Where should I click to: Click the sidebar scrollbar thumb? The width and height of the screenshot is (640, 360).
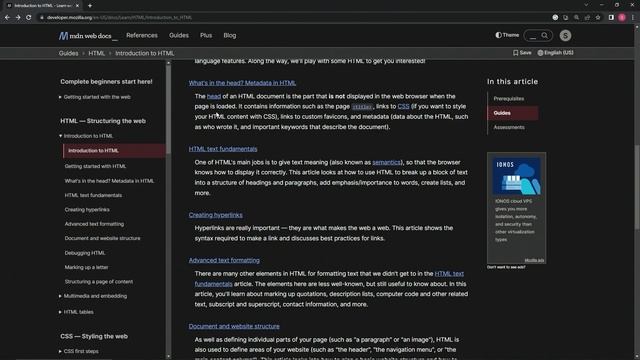(x=168, y=110)
